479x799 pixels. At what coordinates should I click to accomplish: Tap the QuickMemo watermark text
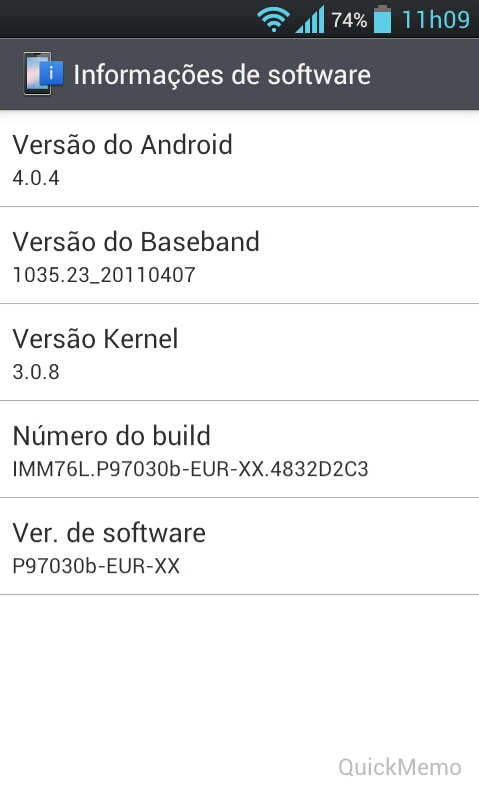[400, 767]
